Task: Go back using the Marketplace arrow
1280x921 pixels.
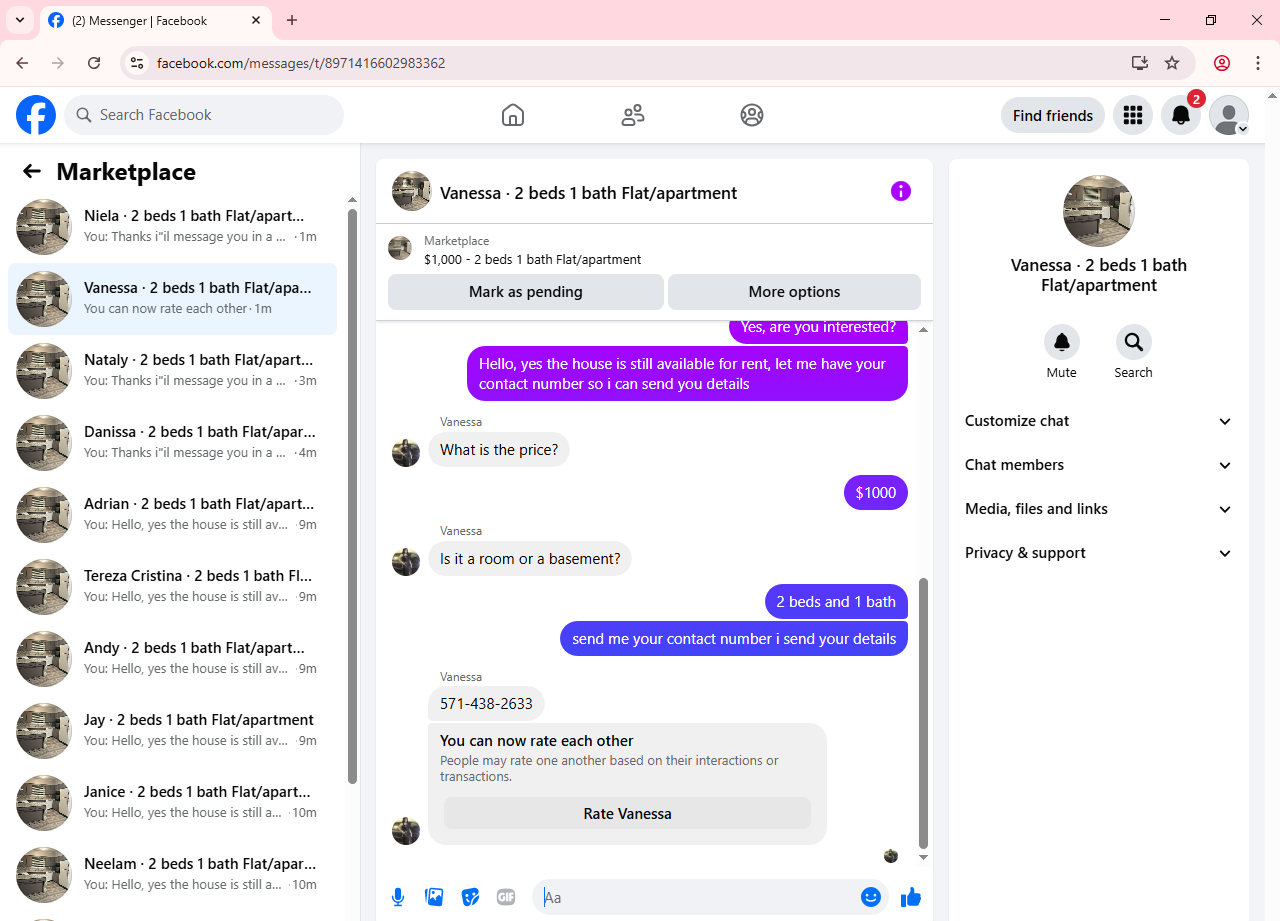Action: pos(32,171)
